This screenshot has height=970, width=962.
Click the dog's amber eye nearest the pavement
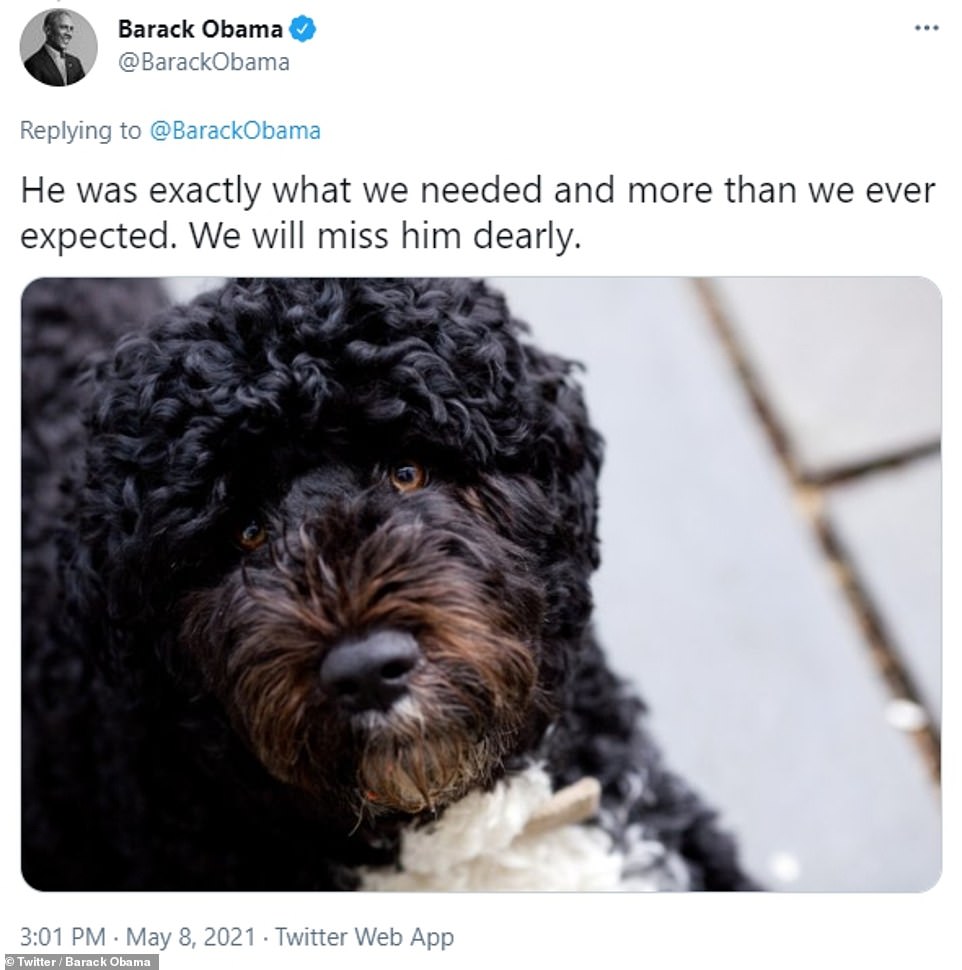[x=408, y=476]
